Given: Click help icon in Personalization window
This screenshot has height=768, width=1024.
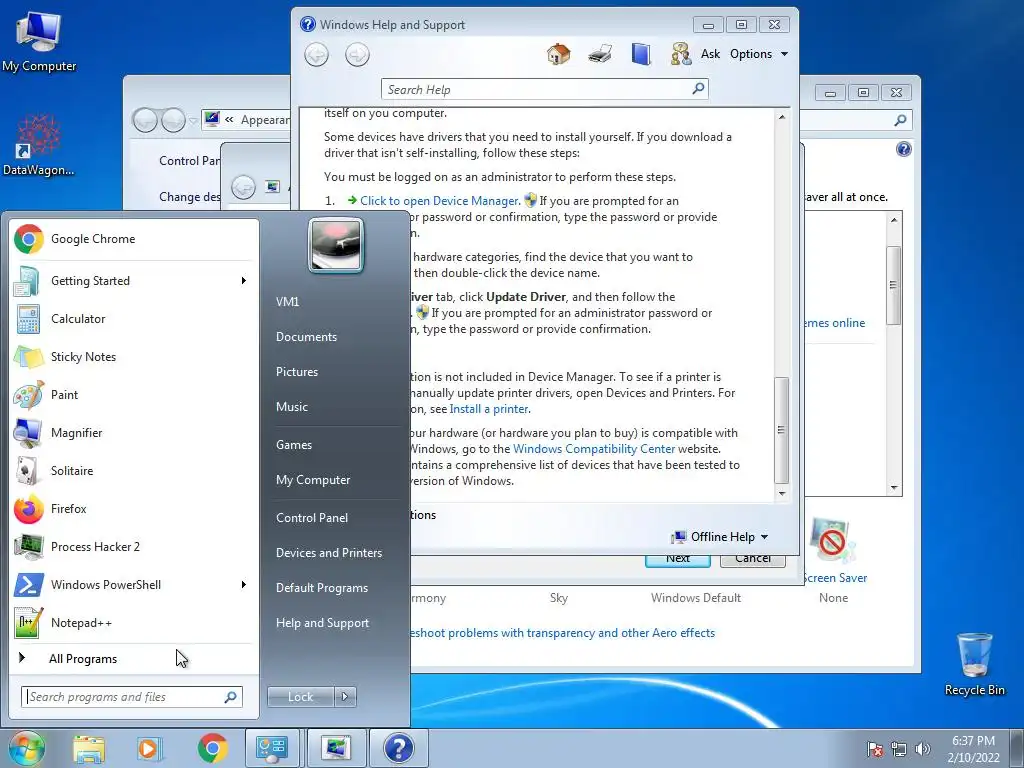Looking at the screenshot, I should click(x=903, y=149).
